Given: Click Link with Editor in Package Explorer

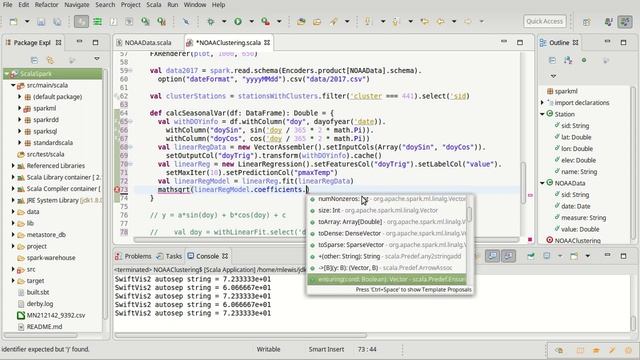Looking at the screenshot, I should click(x=50, y=60).
